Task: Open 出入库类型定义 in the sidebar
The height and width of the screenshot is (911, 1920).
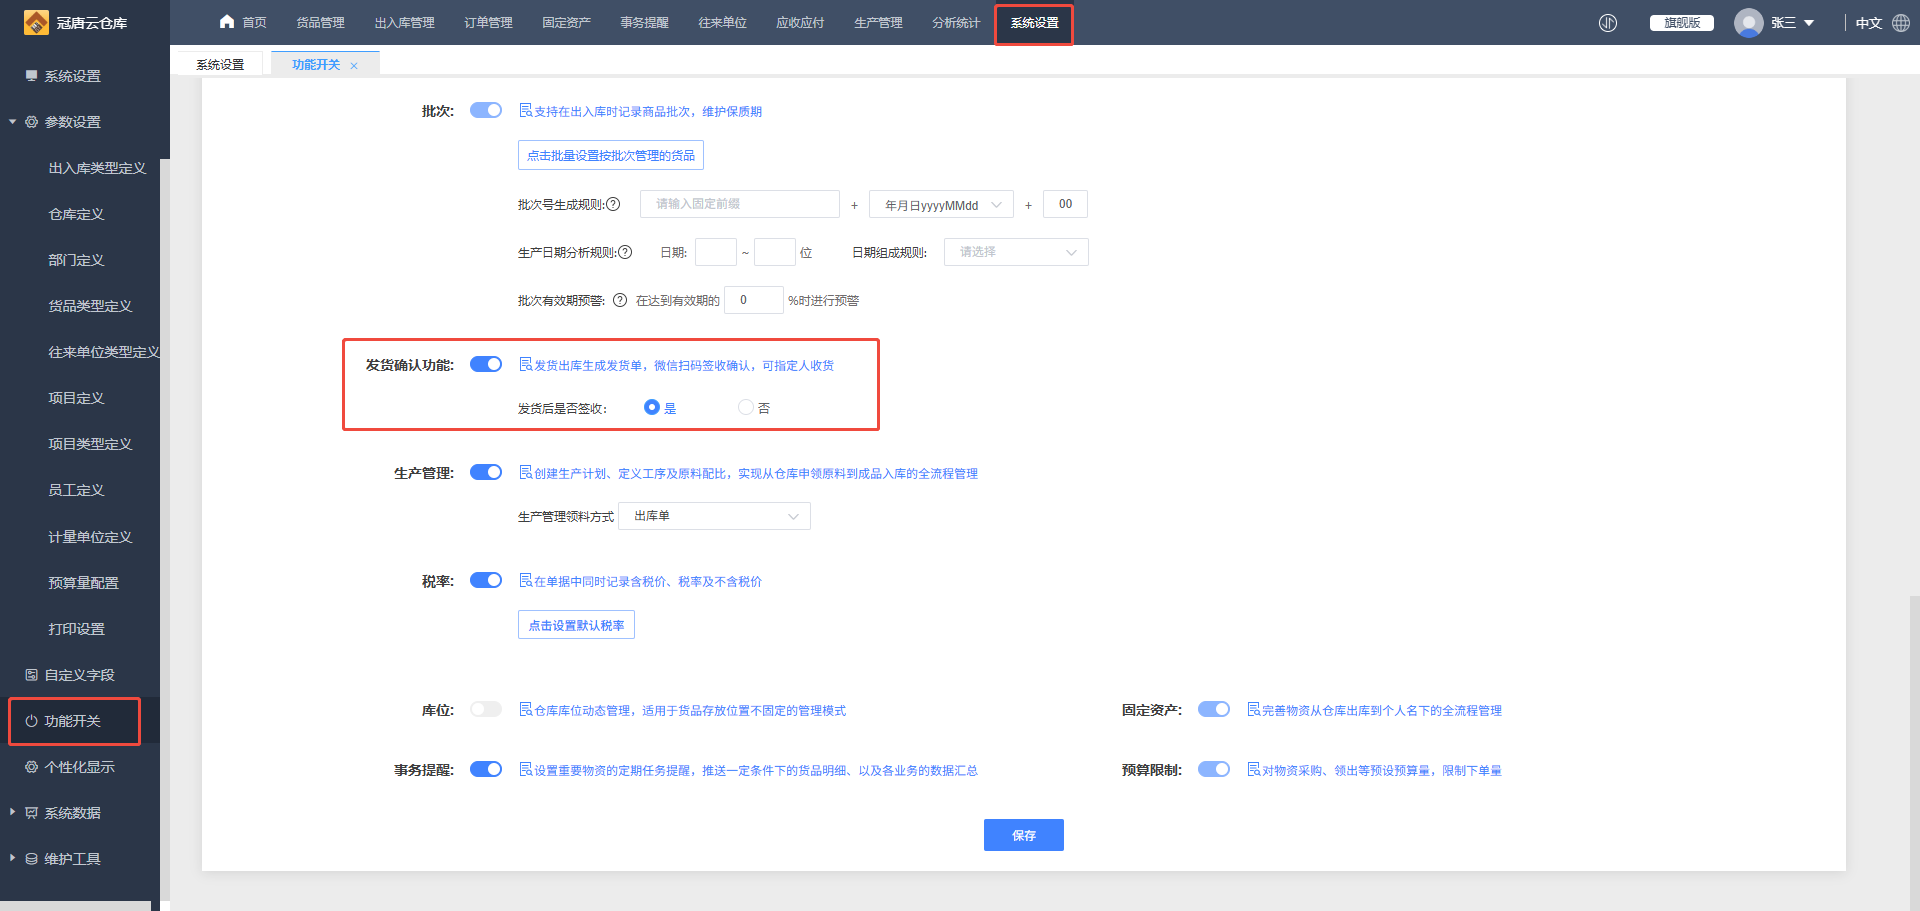Action: coord(97,168)
